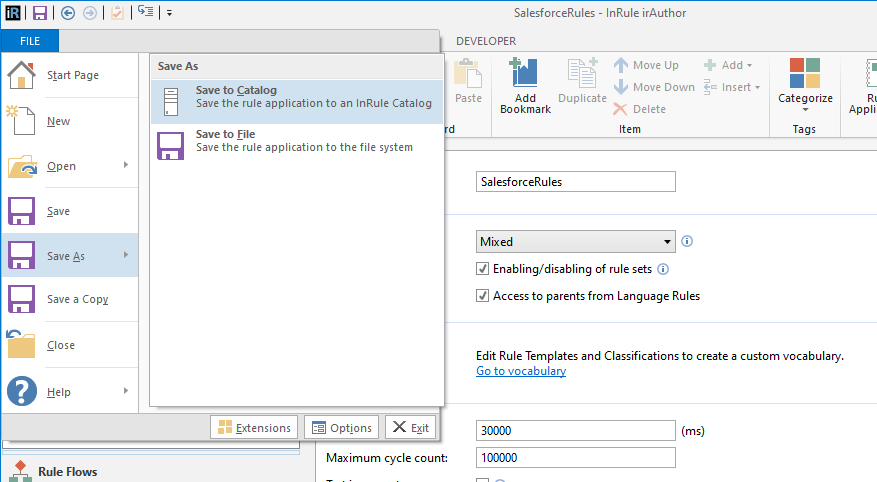The width and height of the screenshot is (877, 482).
Task: Click the Maximum cycle count field
Action: pyautogui.click(x=576, y=457)
